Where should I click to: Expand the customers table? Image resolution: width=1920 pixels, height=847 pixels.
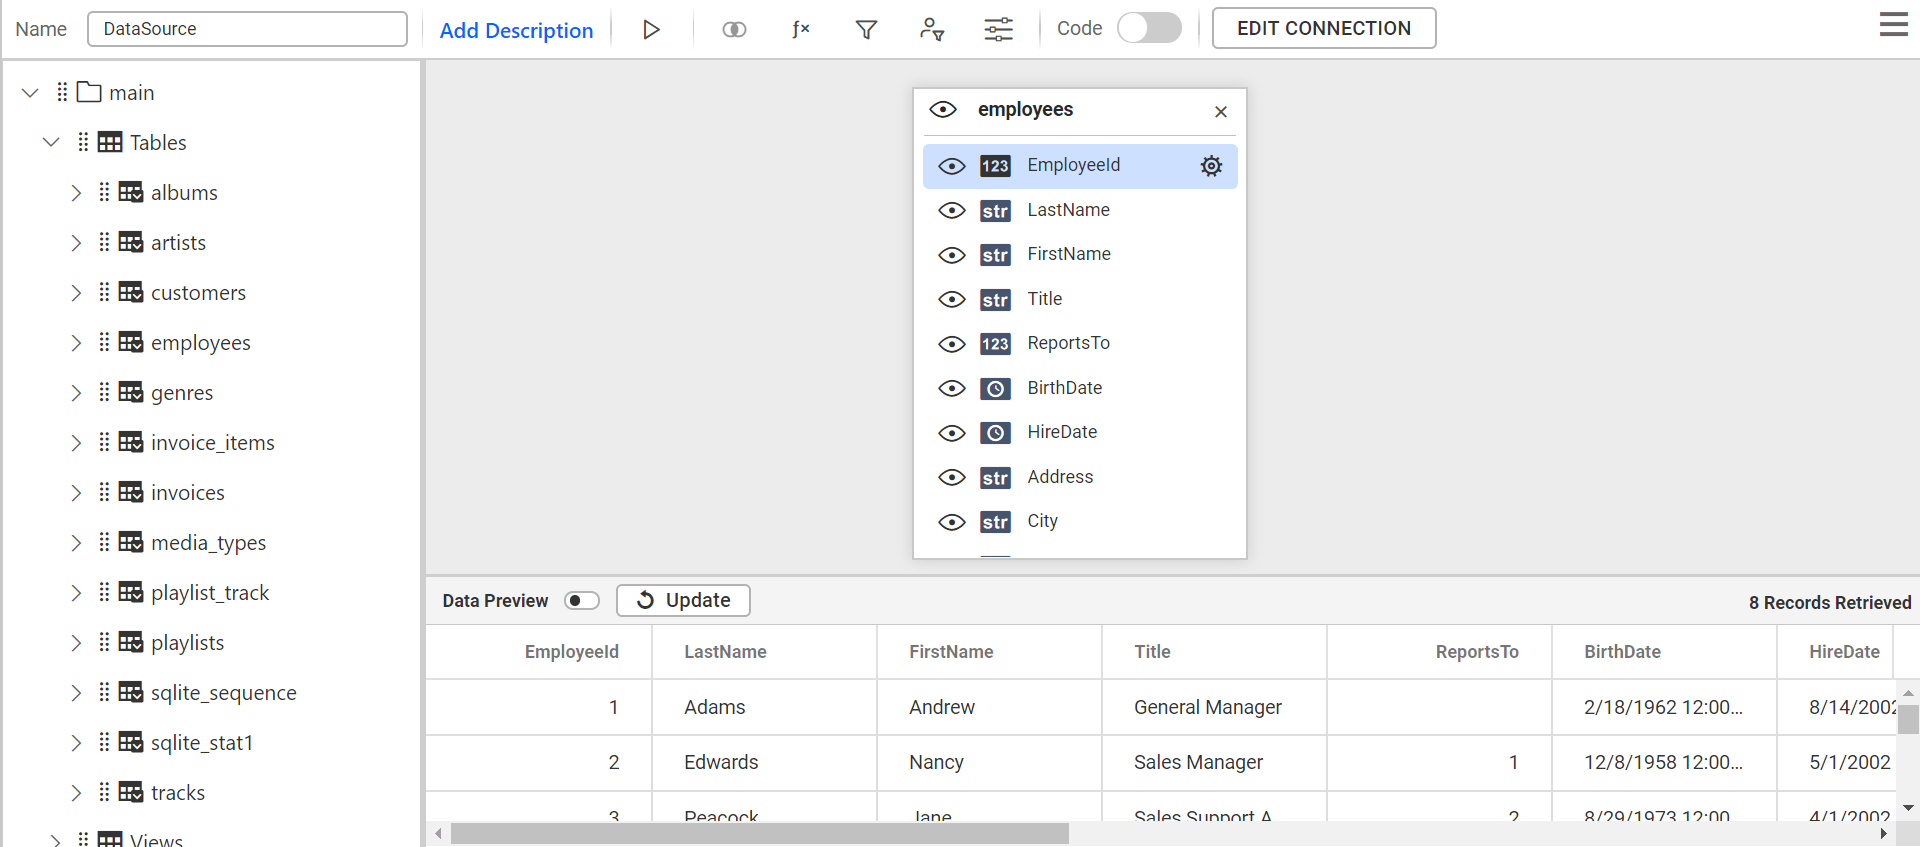[76, 292]
